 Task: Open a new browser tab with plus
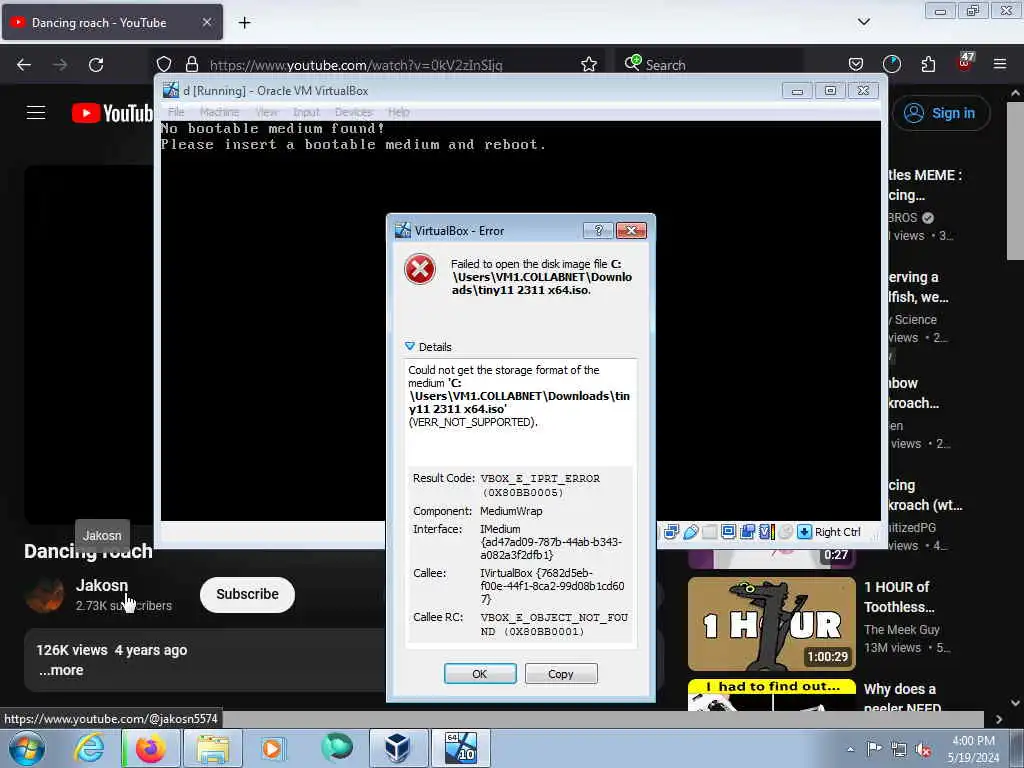point(244,23)
